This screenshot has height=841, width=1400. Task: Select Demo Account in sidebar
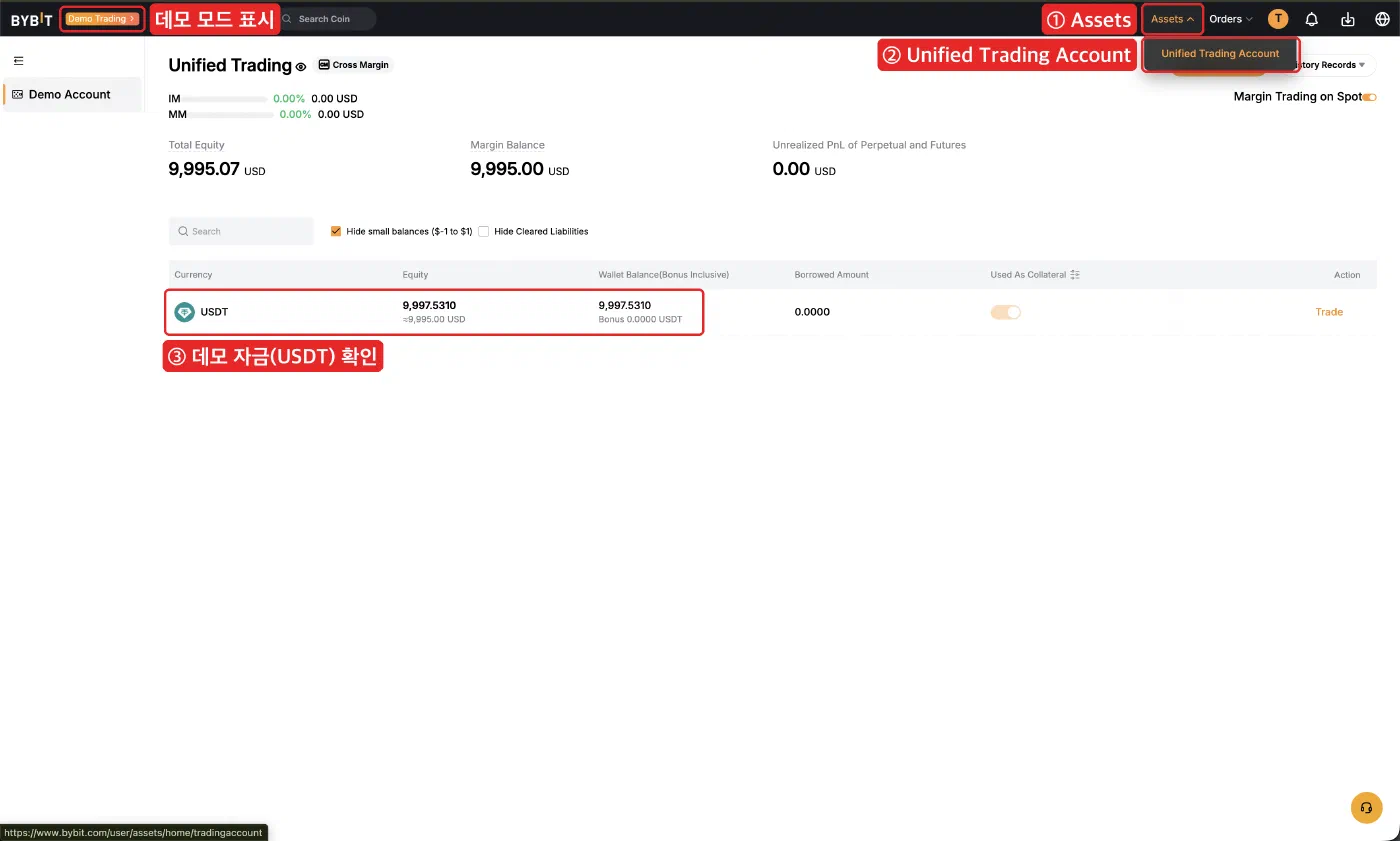tap(72, 94)
